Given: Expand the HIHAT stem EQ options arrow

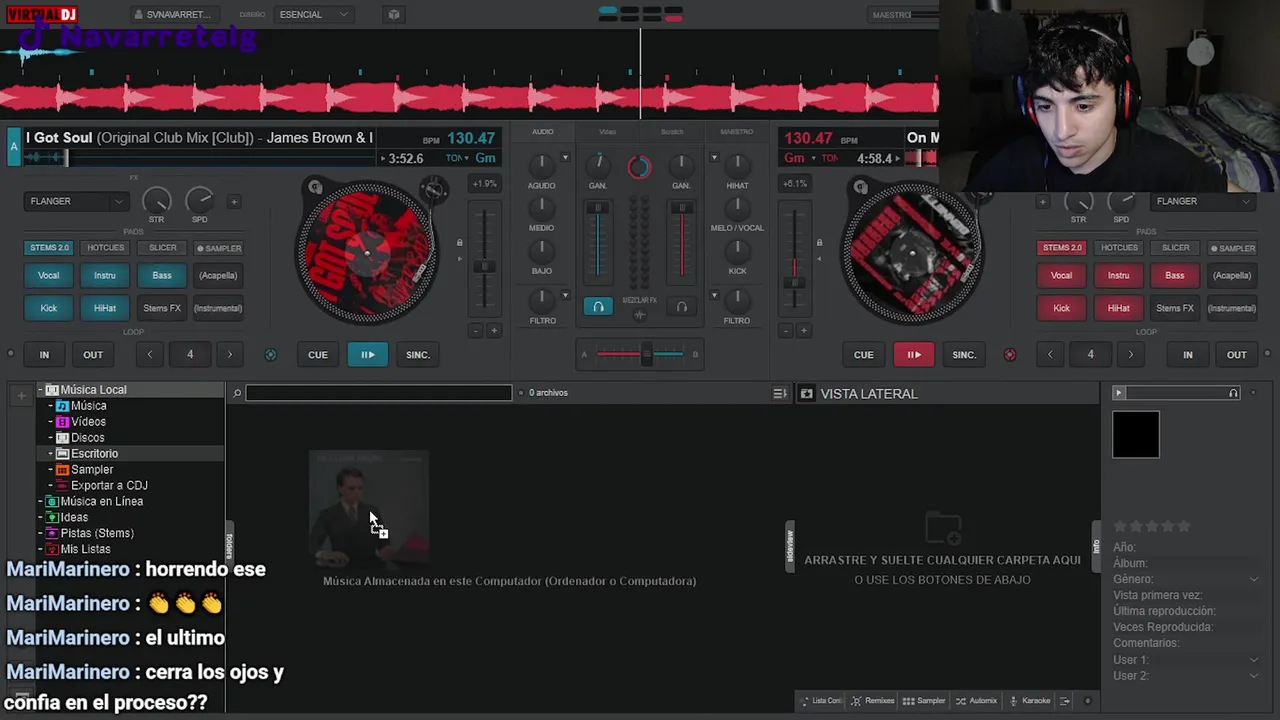Looking at the screenshot, I should click(714, 158).
